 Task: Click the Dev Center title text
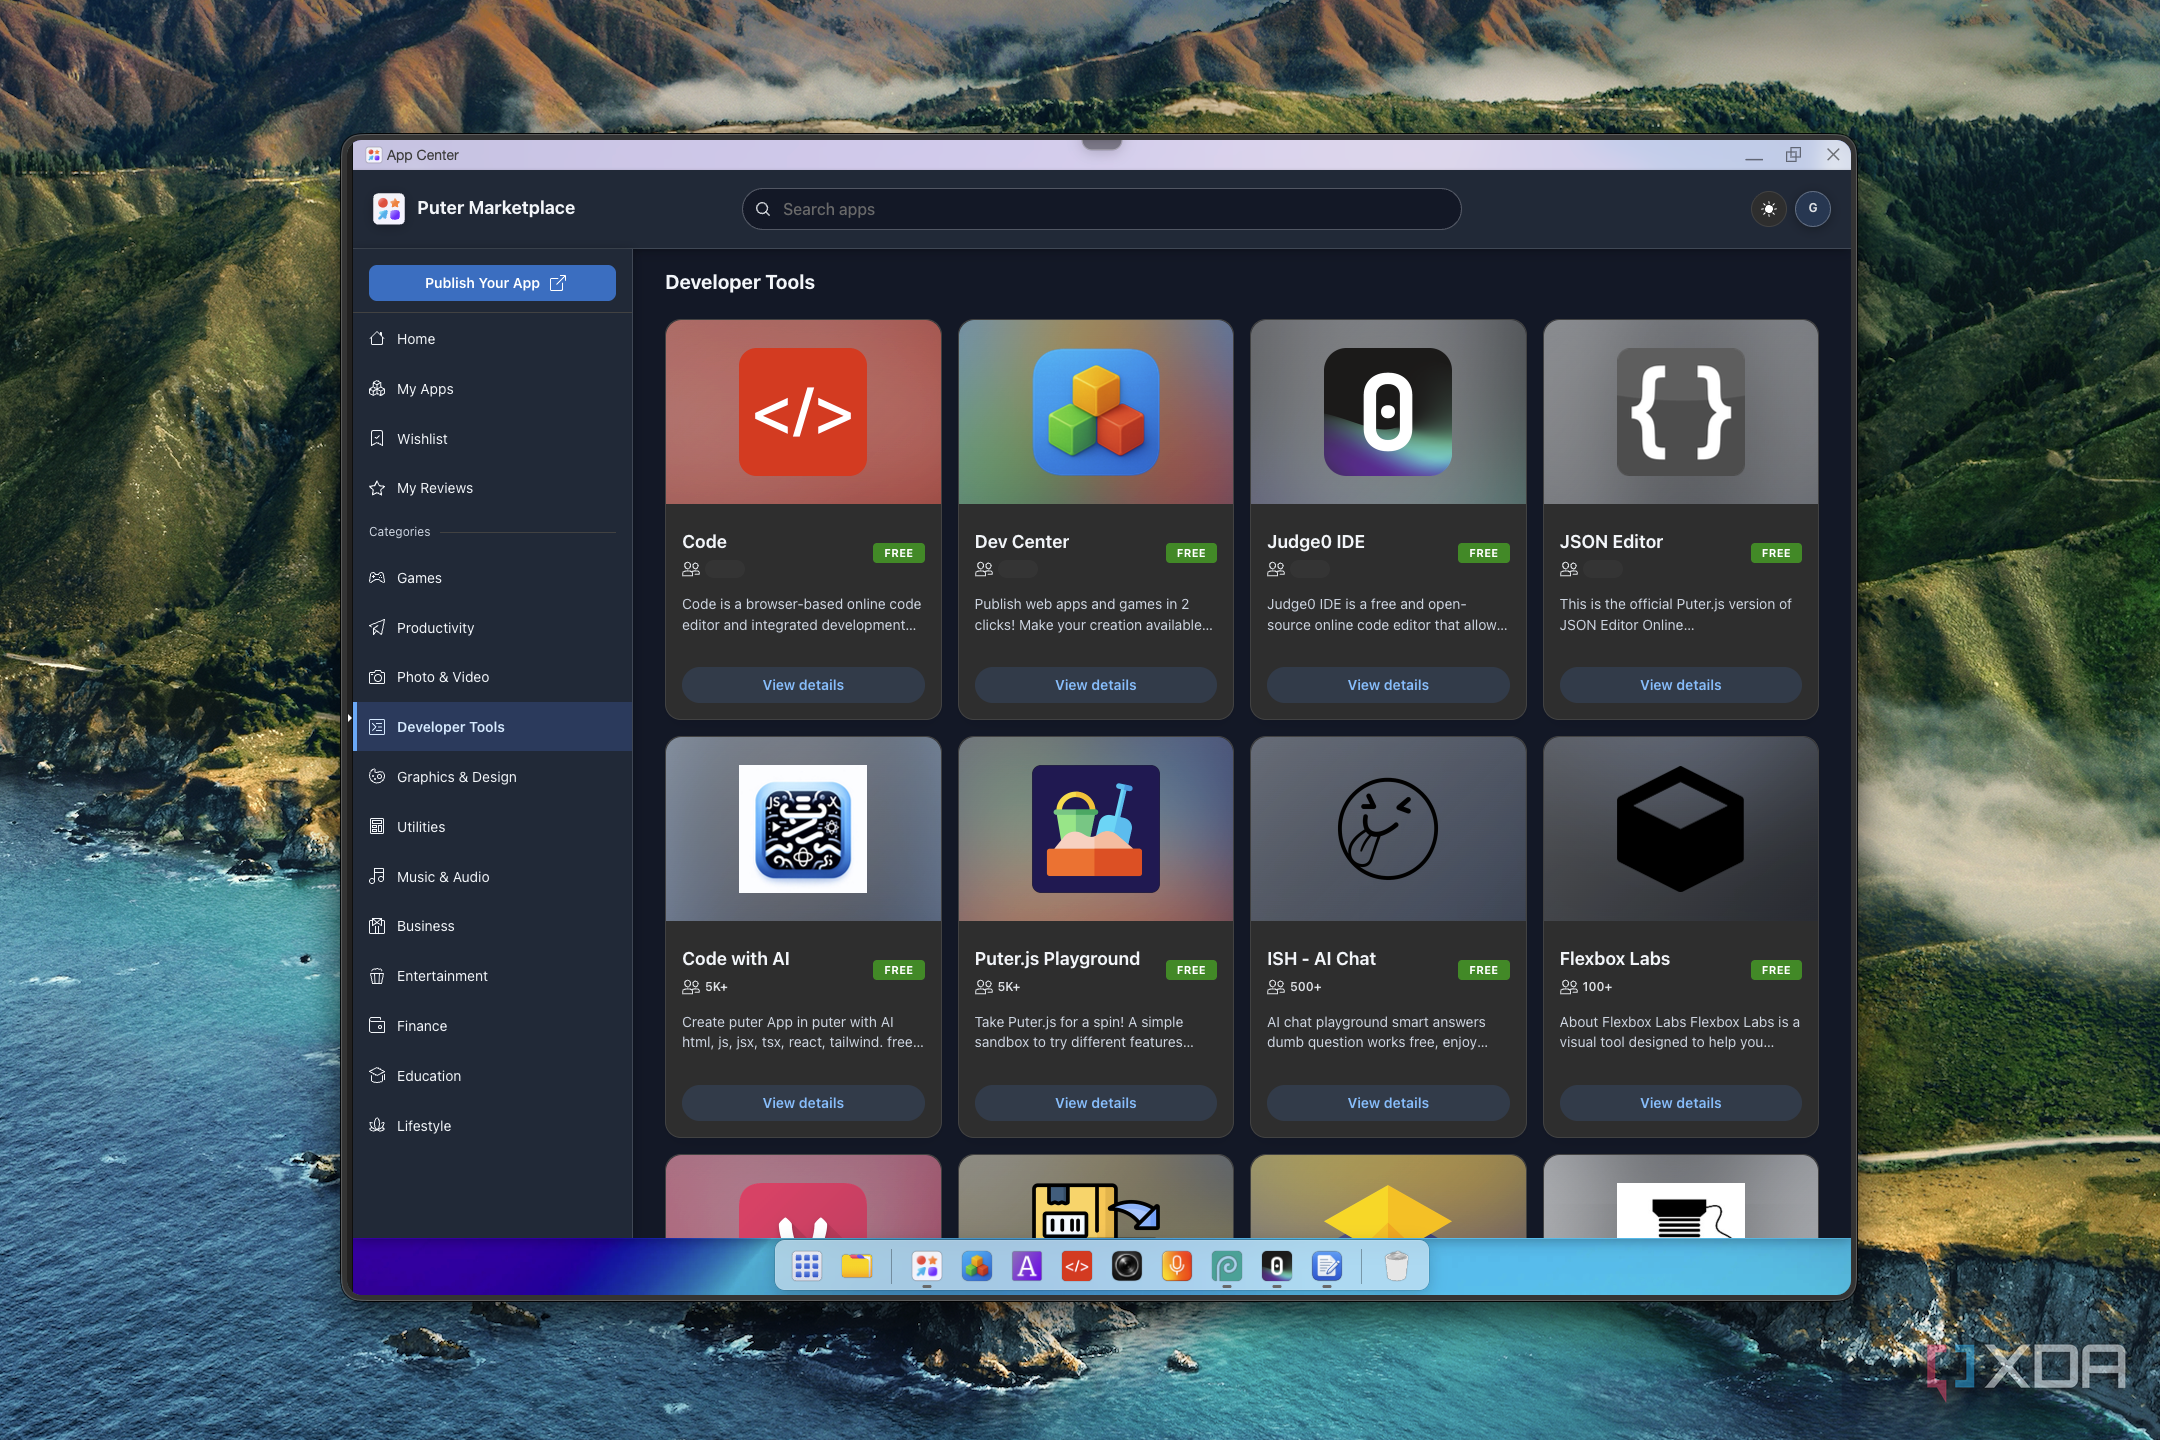point(1022,542)
